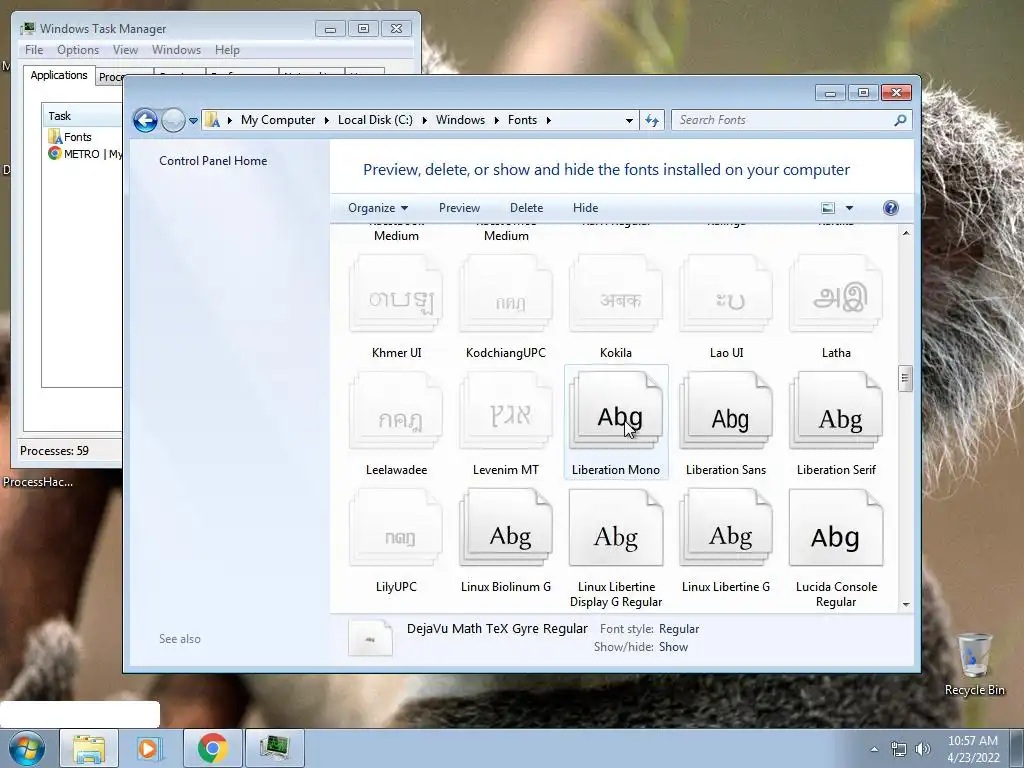Viewport: 1024px width, 768px height.
Task: Click the Preview toolbar button
Action: [459, 208]
